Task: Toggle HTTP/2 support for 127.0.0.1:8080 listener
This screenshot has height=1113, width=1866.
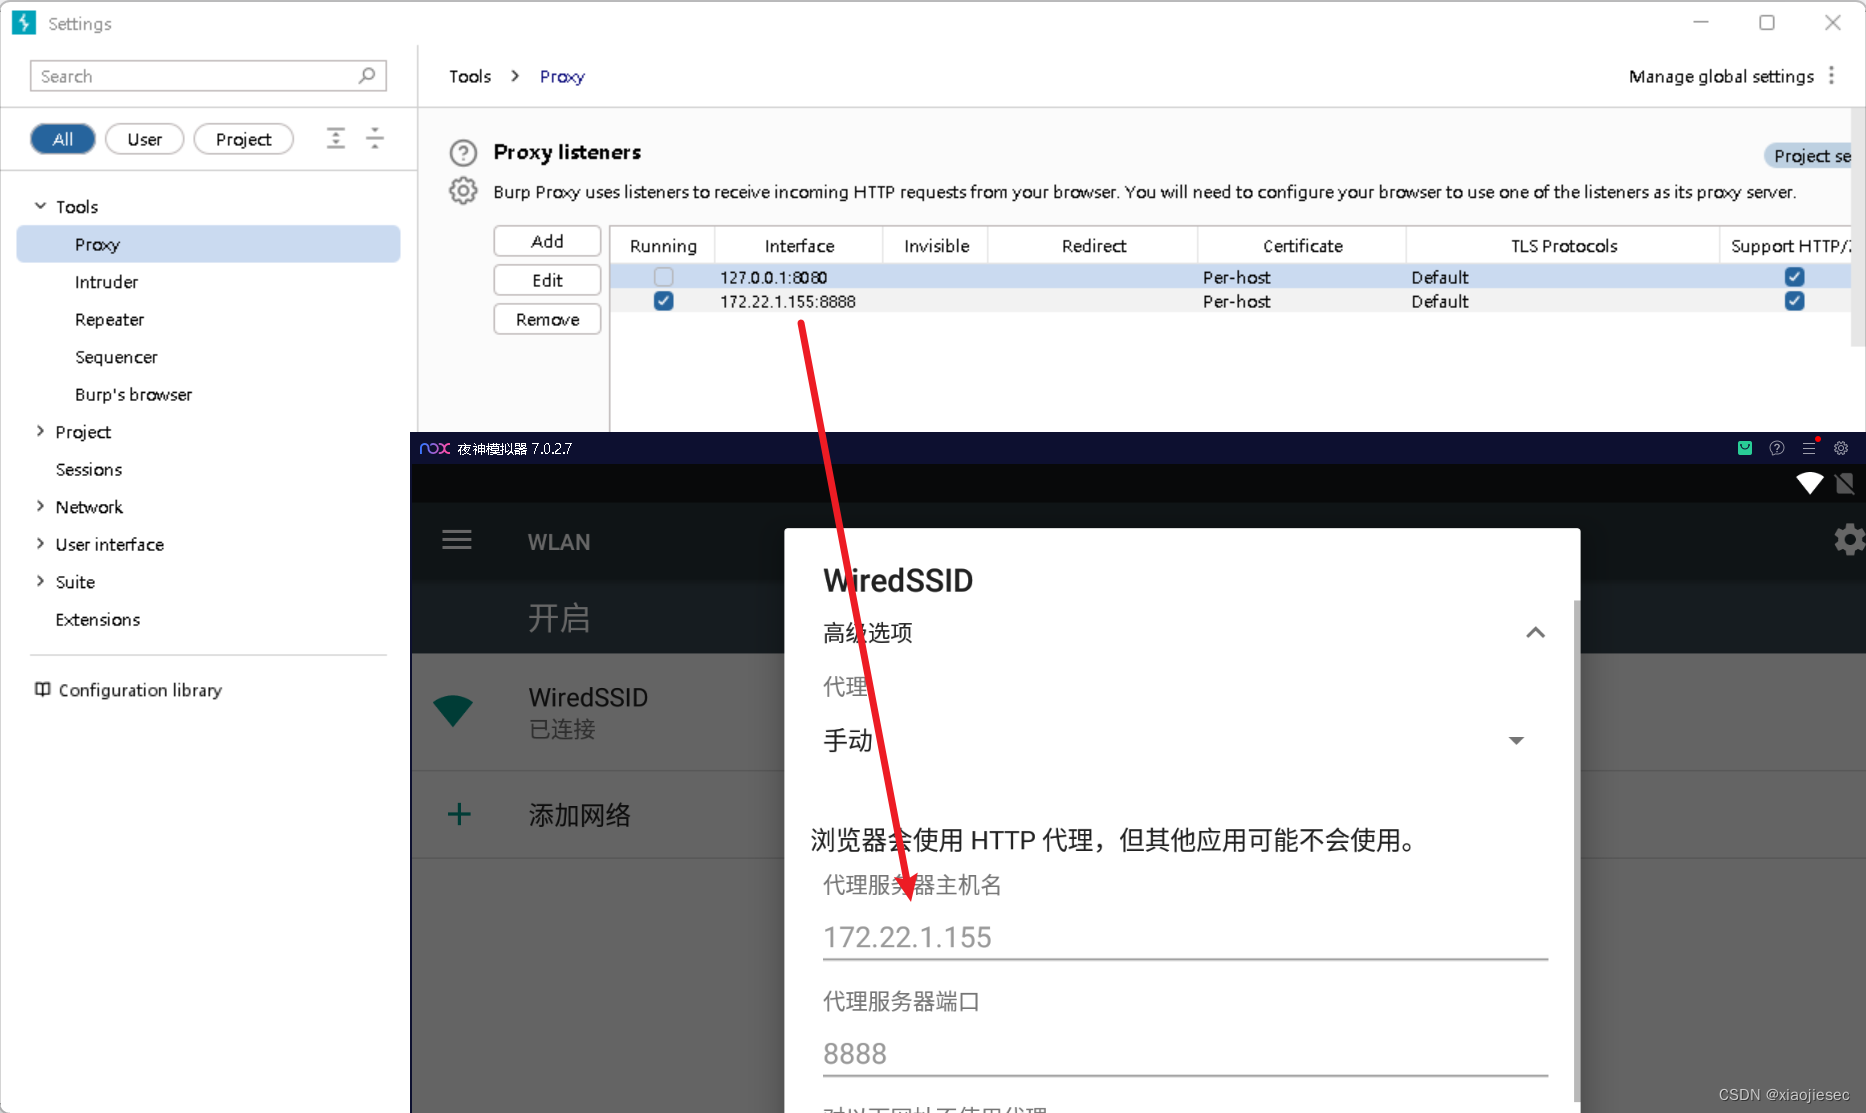Action: point(1795,277)
